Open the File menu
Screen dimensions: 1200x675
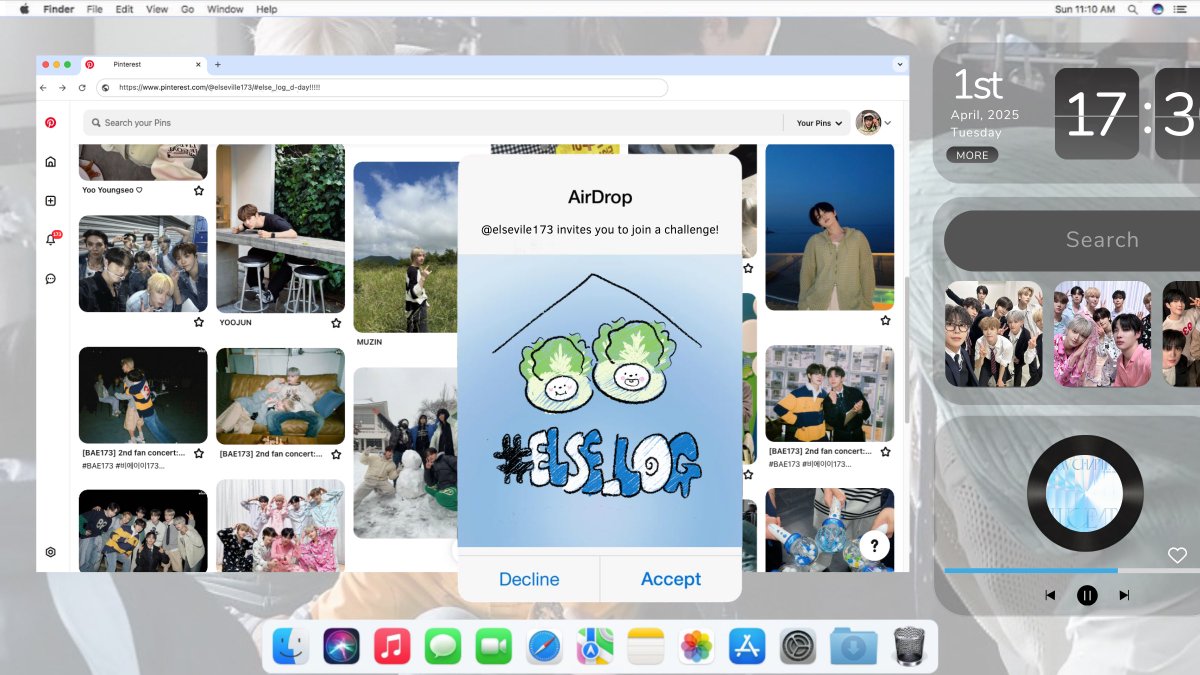(95, 9)
